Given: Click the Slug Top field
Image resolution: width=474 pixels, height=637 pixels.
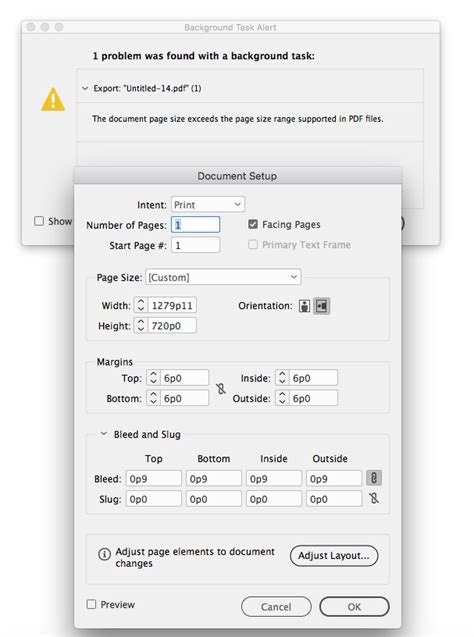Looking at the screenshot, I should click(x=154, y=498).
